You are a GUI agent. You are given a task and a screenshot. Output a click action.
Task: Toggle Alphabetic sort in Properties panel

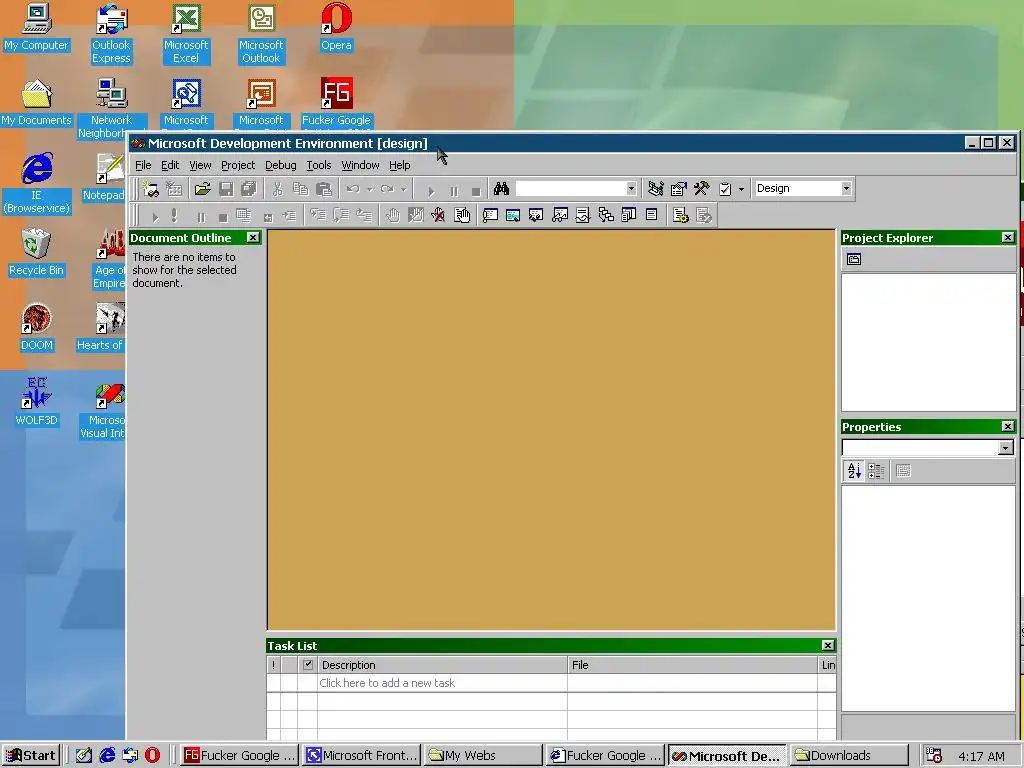(854, 471)
